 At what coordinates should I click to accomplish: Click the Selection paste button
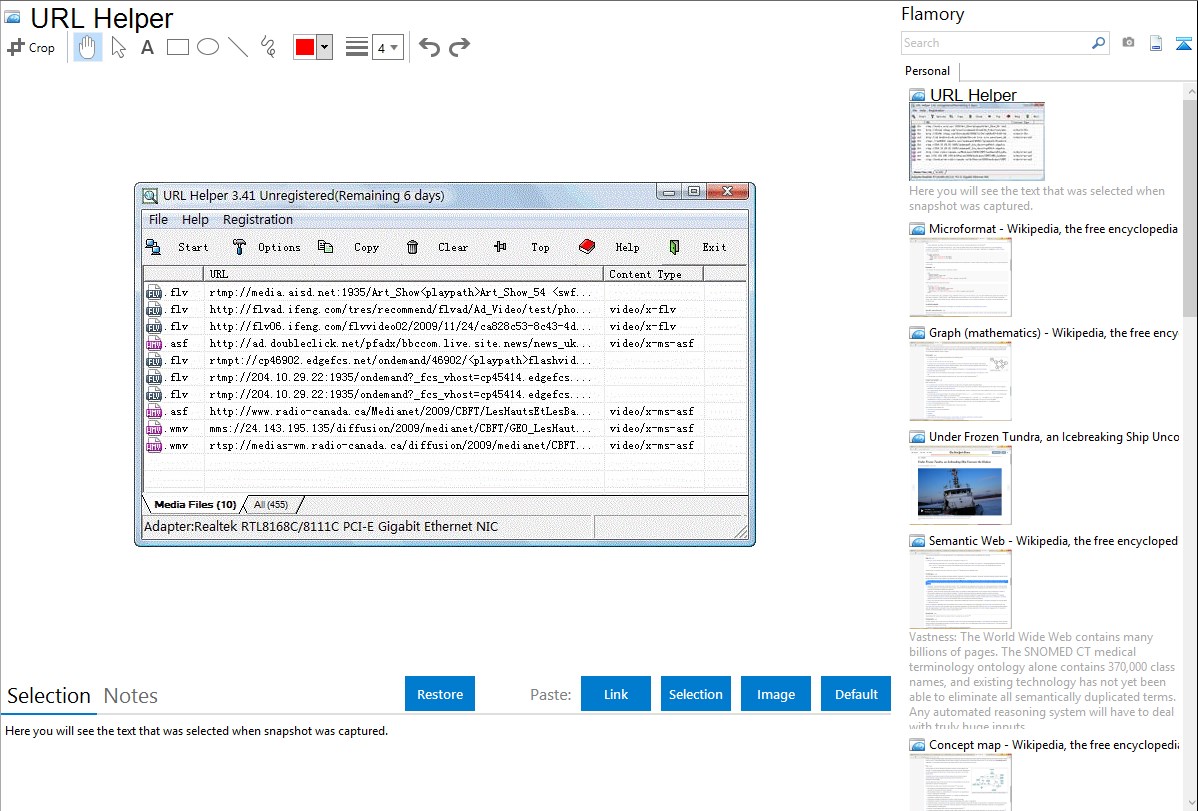[x=695, y=694]
